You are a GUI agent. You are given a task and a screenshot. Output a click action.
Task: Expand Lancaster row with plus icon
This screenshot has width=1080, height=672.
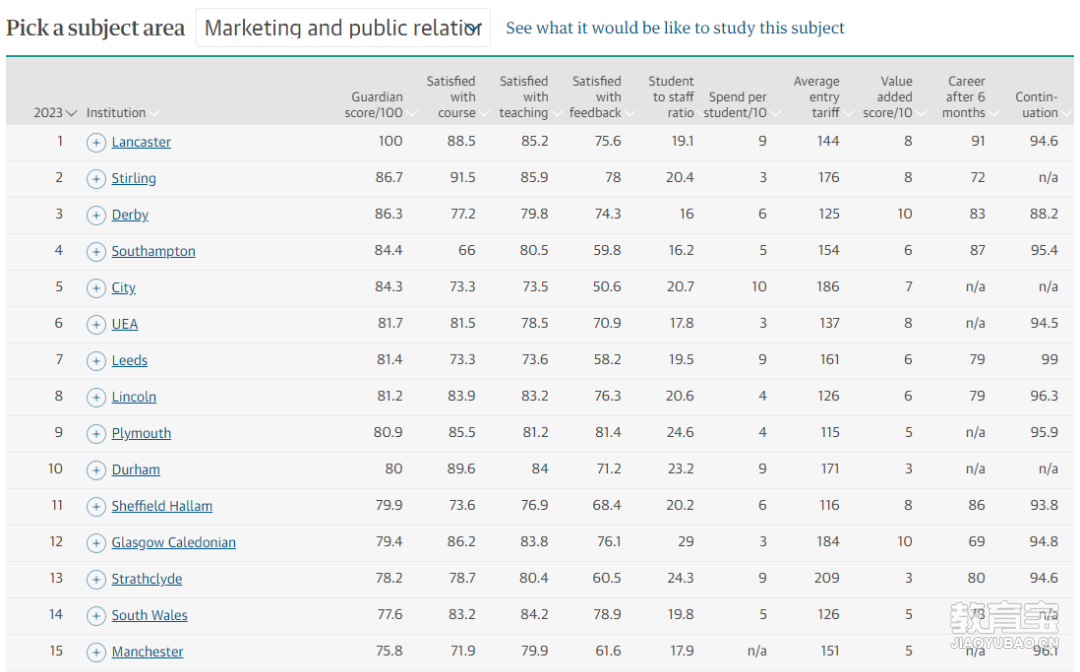[96, 143]
